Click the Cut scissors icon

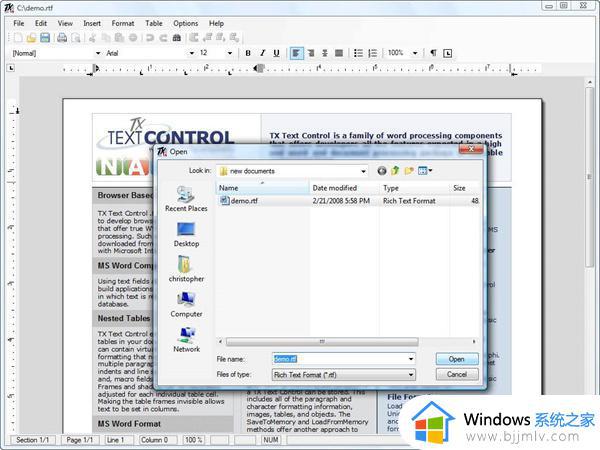[x=92, y=38]
